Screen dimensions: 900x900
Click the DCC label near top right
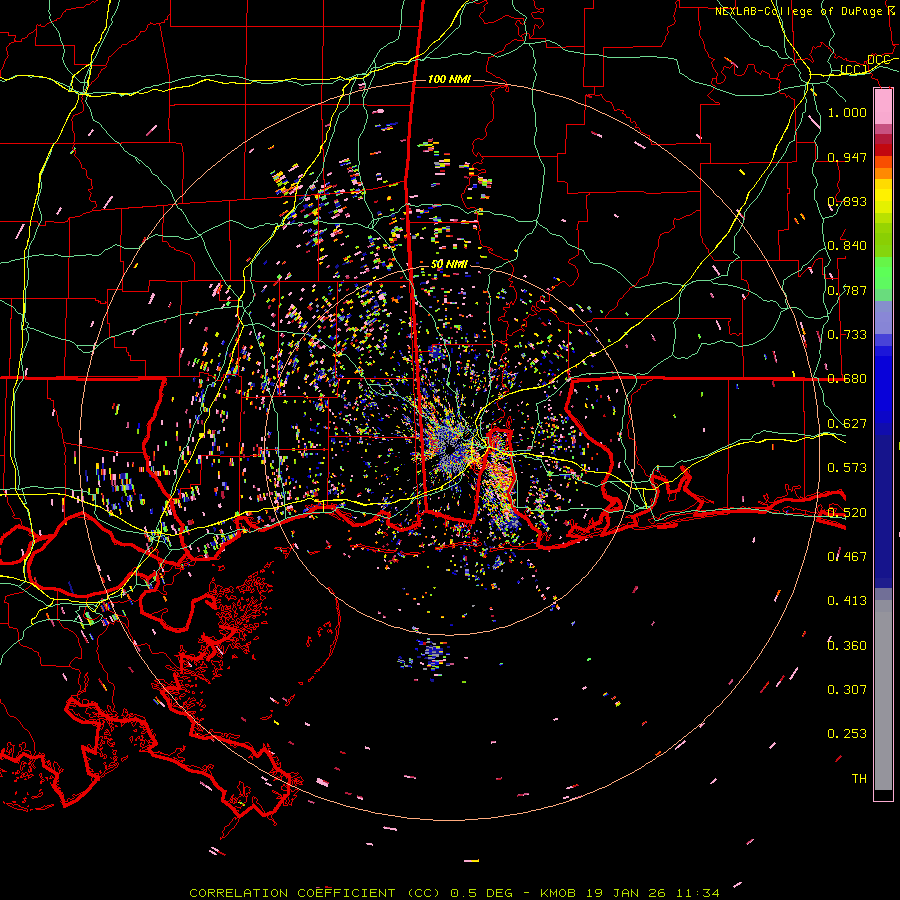click(x=879, y=60)
